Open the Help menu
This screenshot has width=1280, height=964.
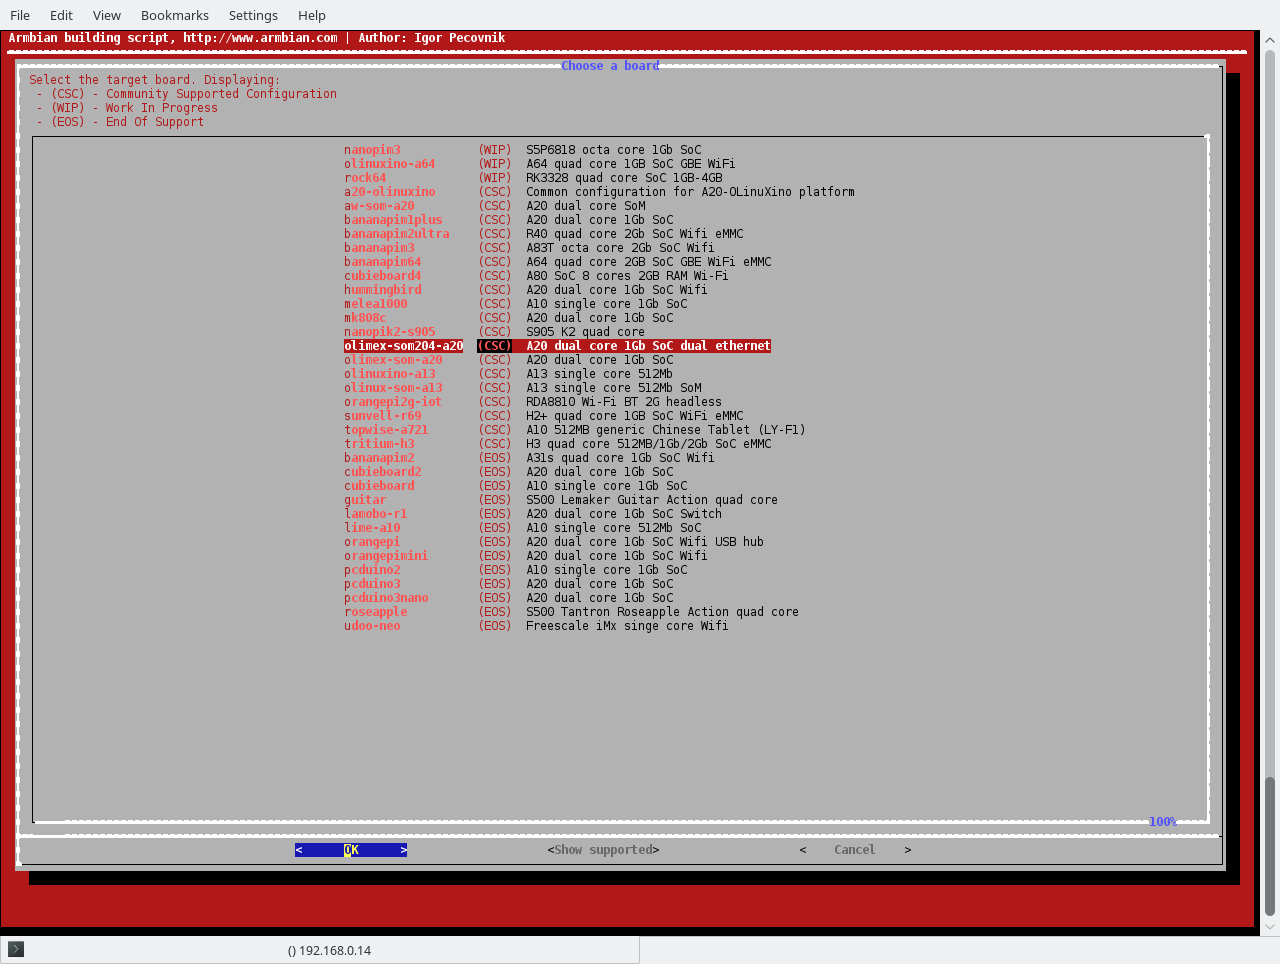312,15
